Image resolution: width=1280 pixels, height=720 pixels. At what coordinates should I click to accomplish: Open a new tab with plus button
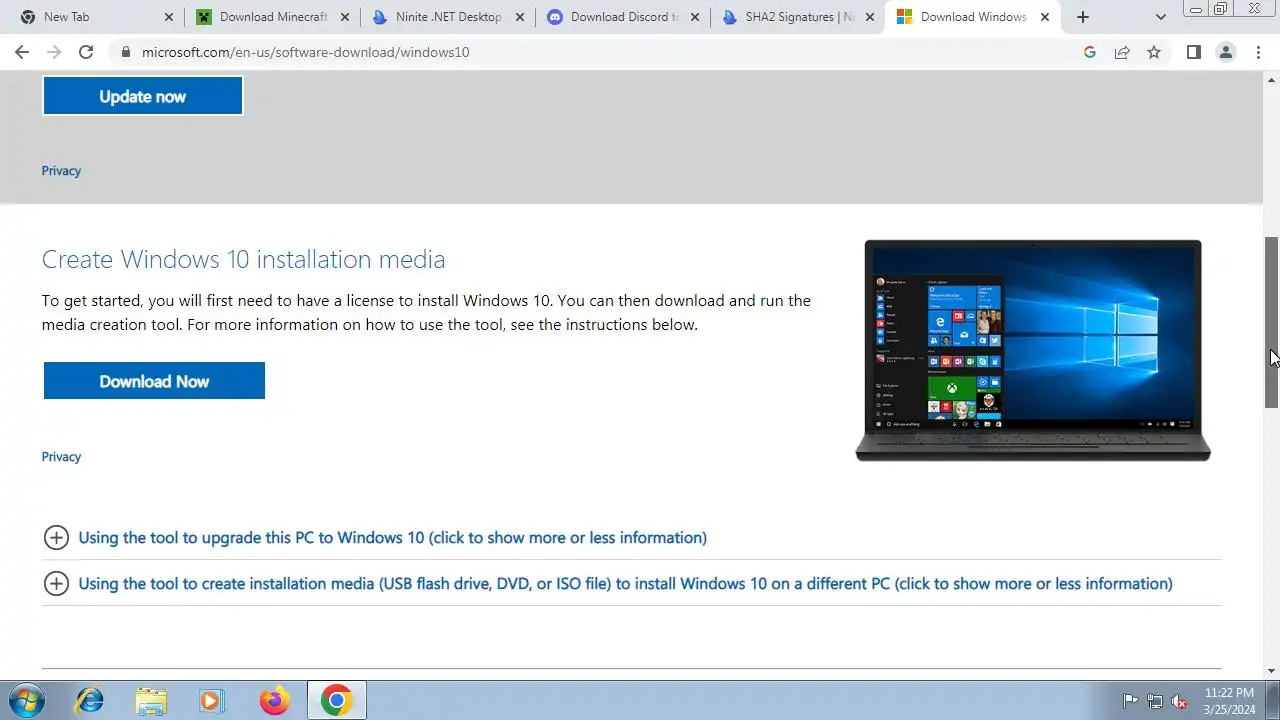pyautogui.click(x=1083, y=17)
